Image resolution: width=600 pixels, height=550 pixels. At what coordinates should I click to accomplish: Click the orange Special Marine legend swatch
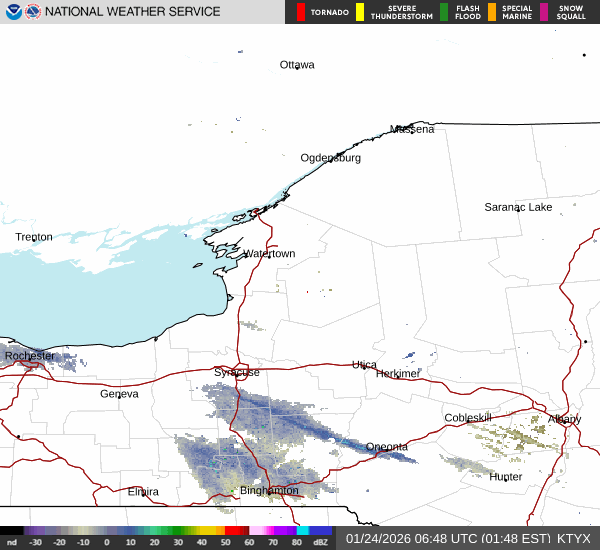coord(491,12)
